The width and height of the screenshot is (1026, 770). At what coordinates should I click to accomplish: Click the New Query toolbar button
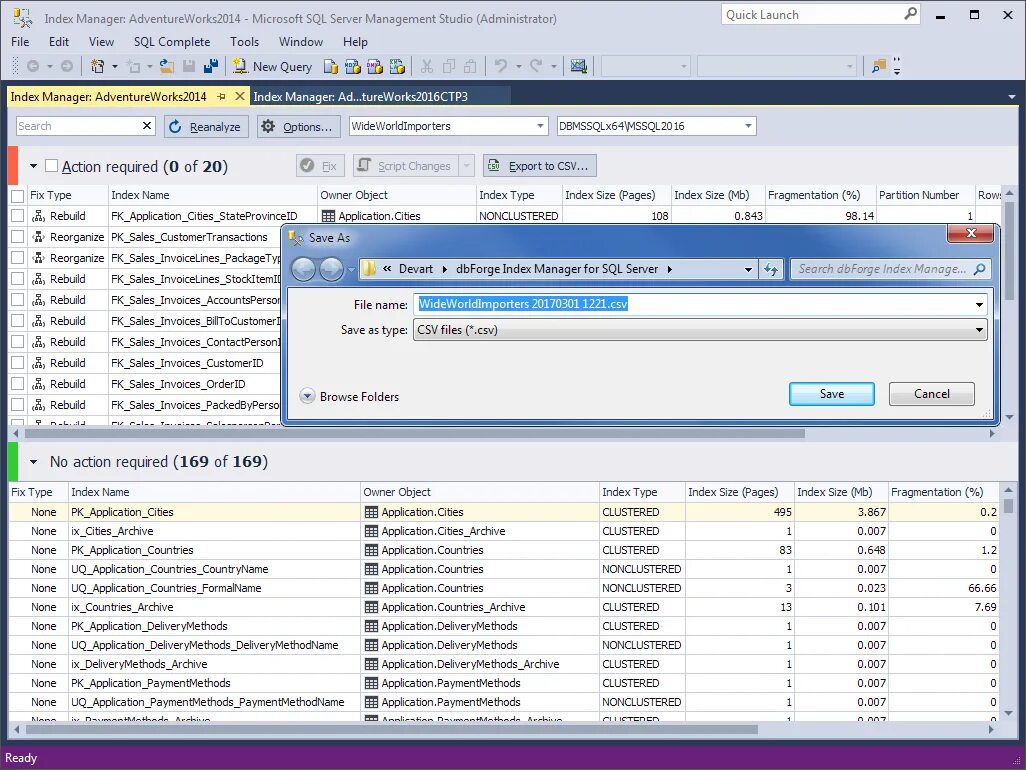(273, 66)
